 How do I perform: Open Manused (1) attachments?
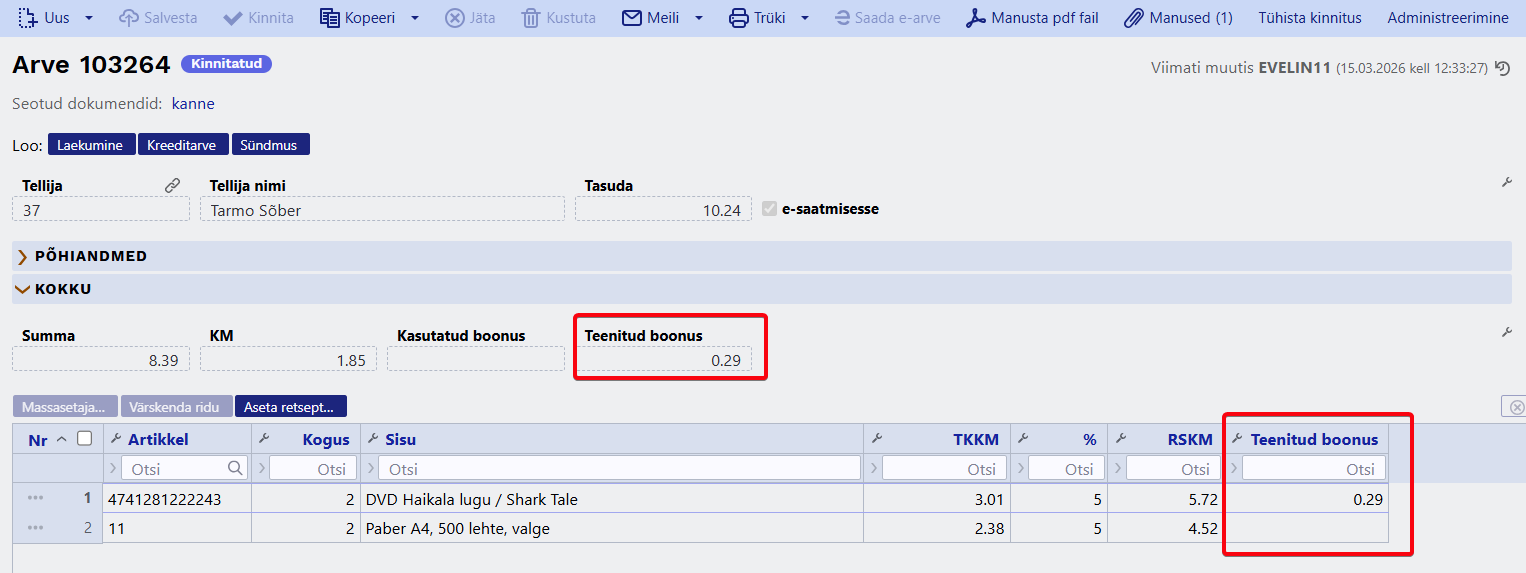point(1178,18)
